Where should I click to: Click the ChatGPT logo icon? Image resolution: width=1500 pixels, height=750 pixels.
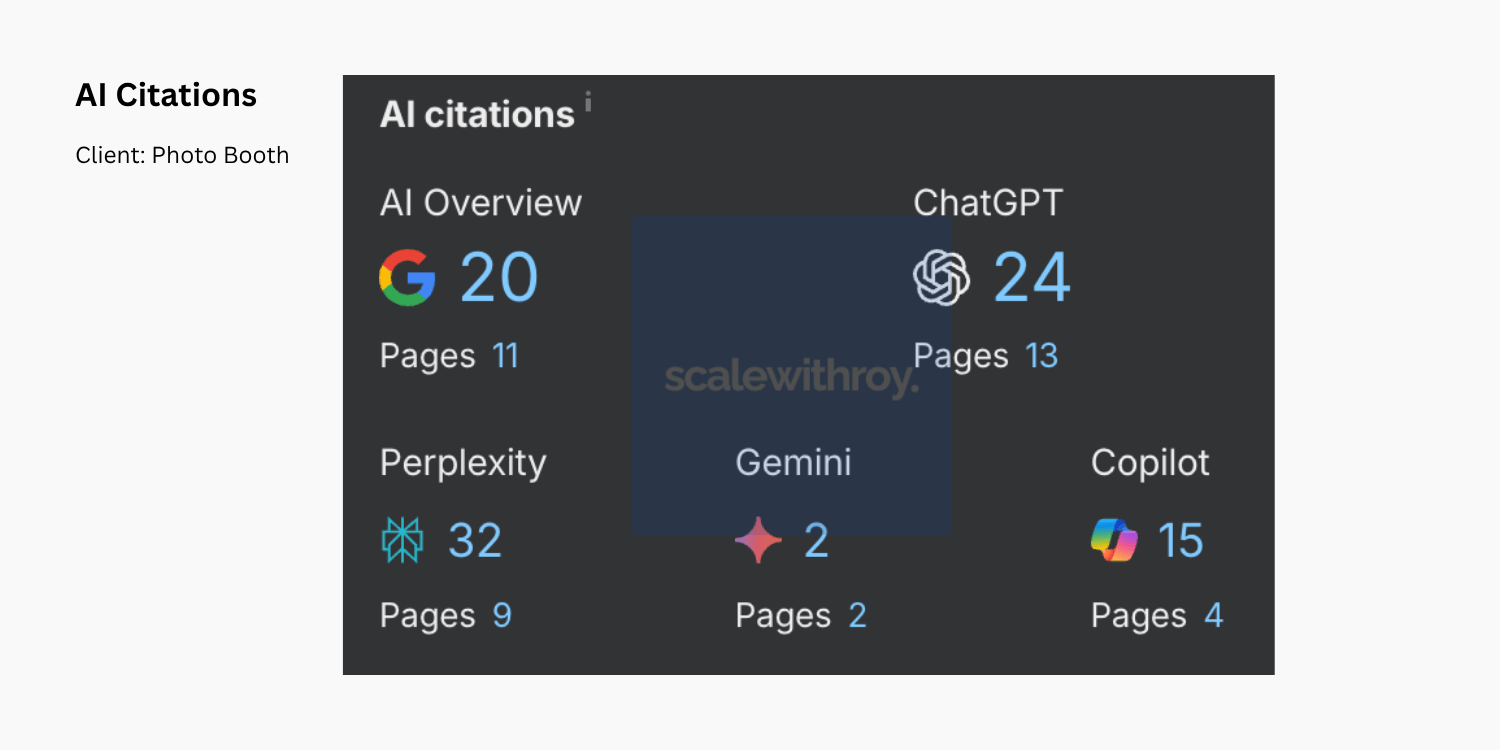click(x=941, y=277)
